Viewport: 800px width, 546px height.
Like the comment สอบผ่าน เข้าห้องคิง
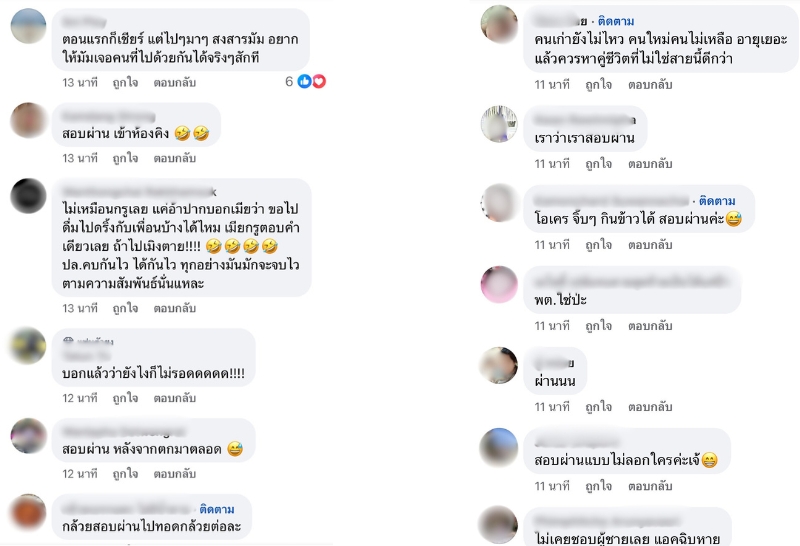pos(126,158)
